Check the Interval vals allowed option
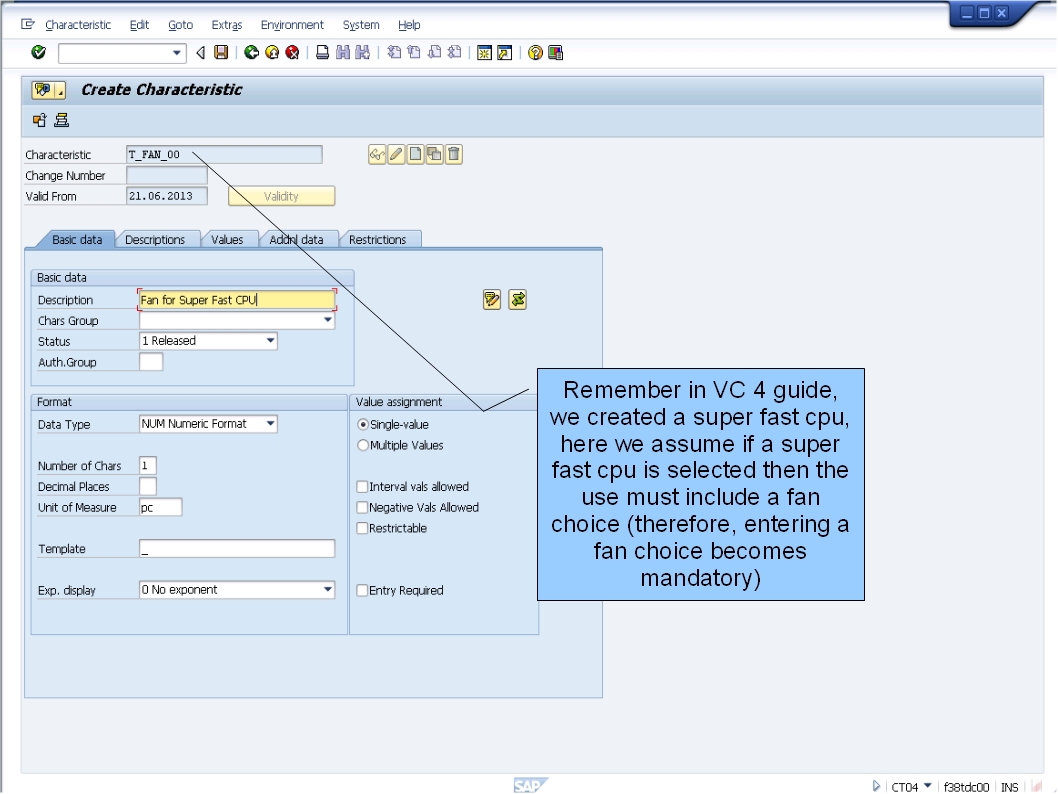The image size is (1058, 794). pyautogui.click(x=361, y=486)
